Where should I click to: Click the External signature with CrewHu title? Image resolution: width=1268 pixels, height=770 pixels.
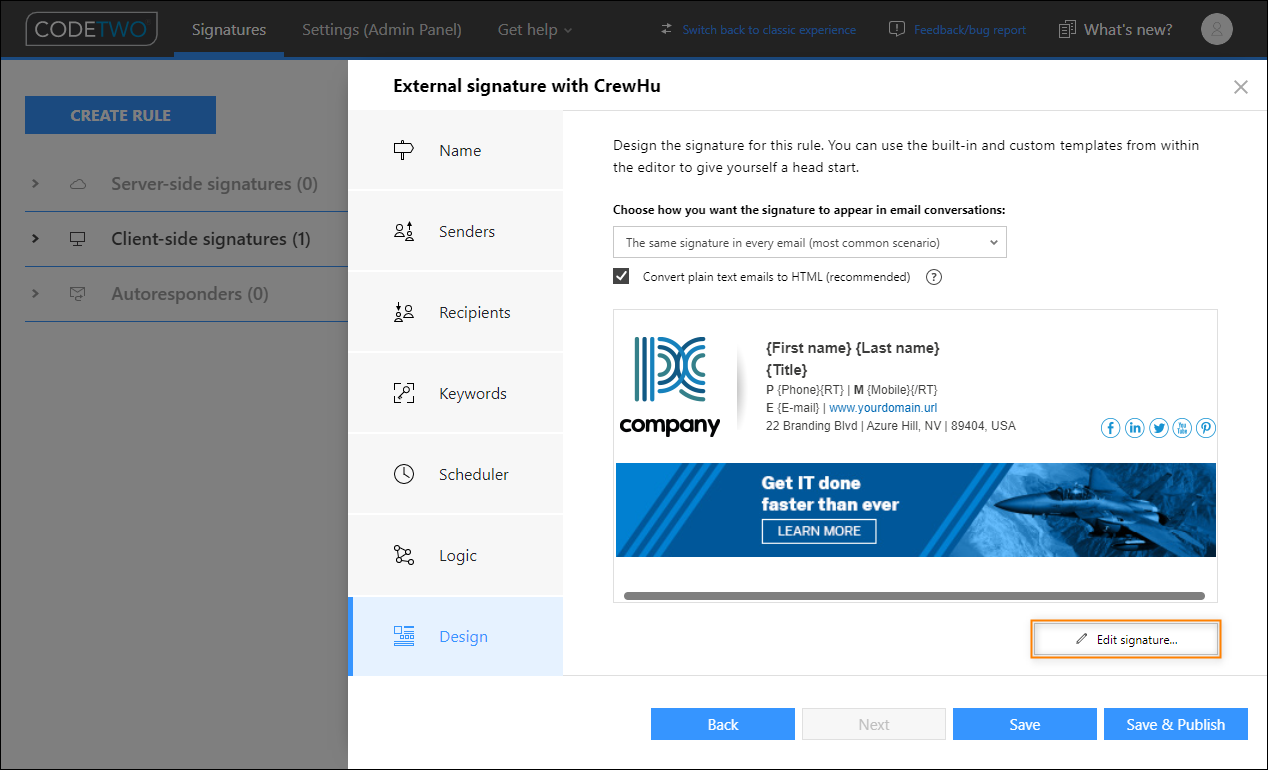point(527,86)
